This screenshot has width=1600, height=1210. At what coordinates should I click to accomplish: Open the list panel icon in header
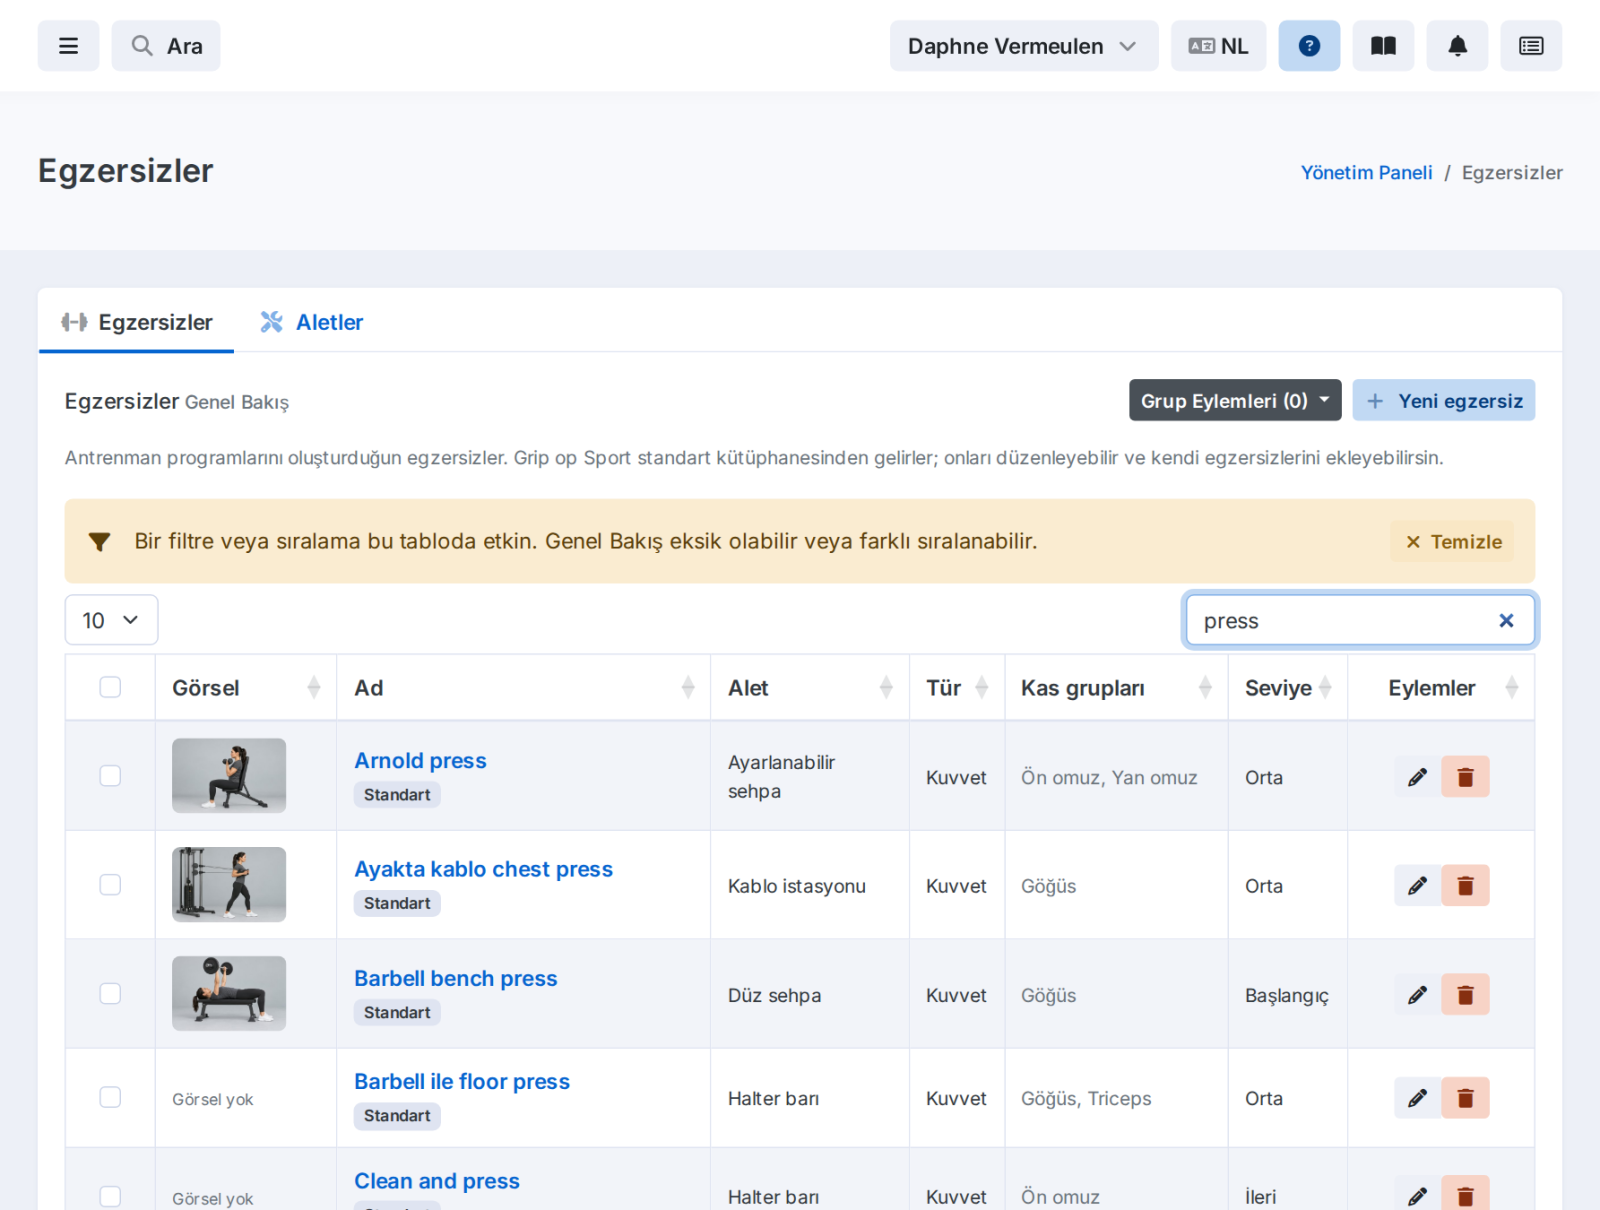pos(1531,46)
